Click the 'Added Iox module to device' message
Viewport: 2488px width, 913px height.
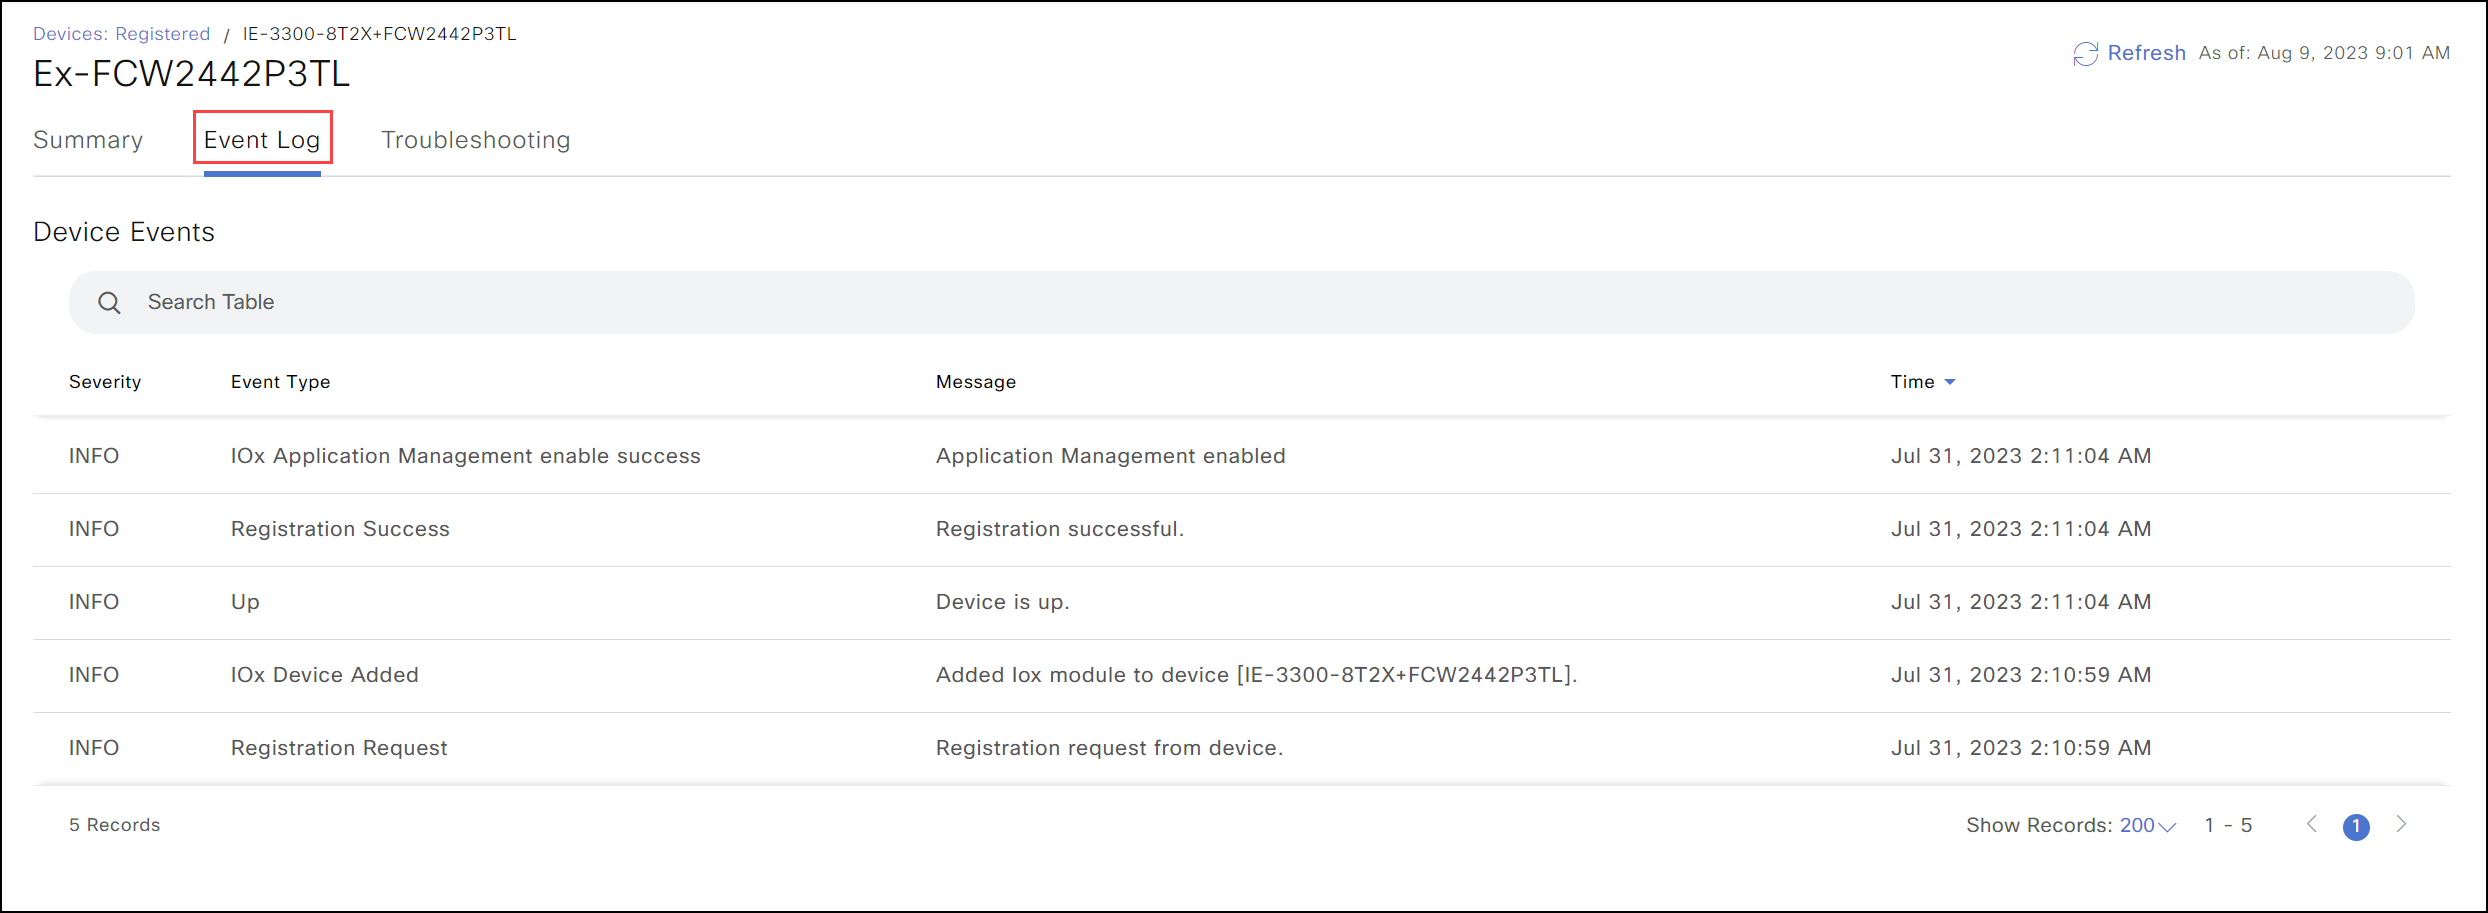point(1257,675)
